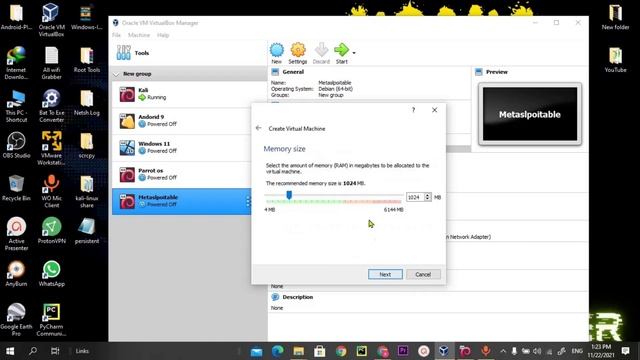
Task: Open the Windows Start menu
Action: pyautogui.click(x=10, y=351)
